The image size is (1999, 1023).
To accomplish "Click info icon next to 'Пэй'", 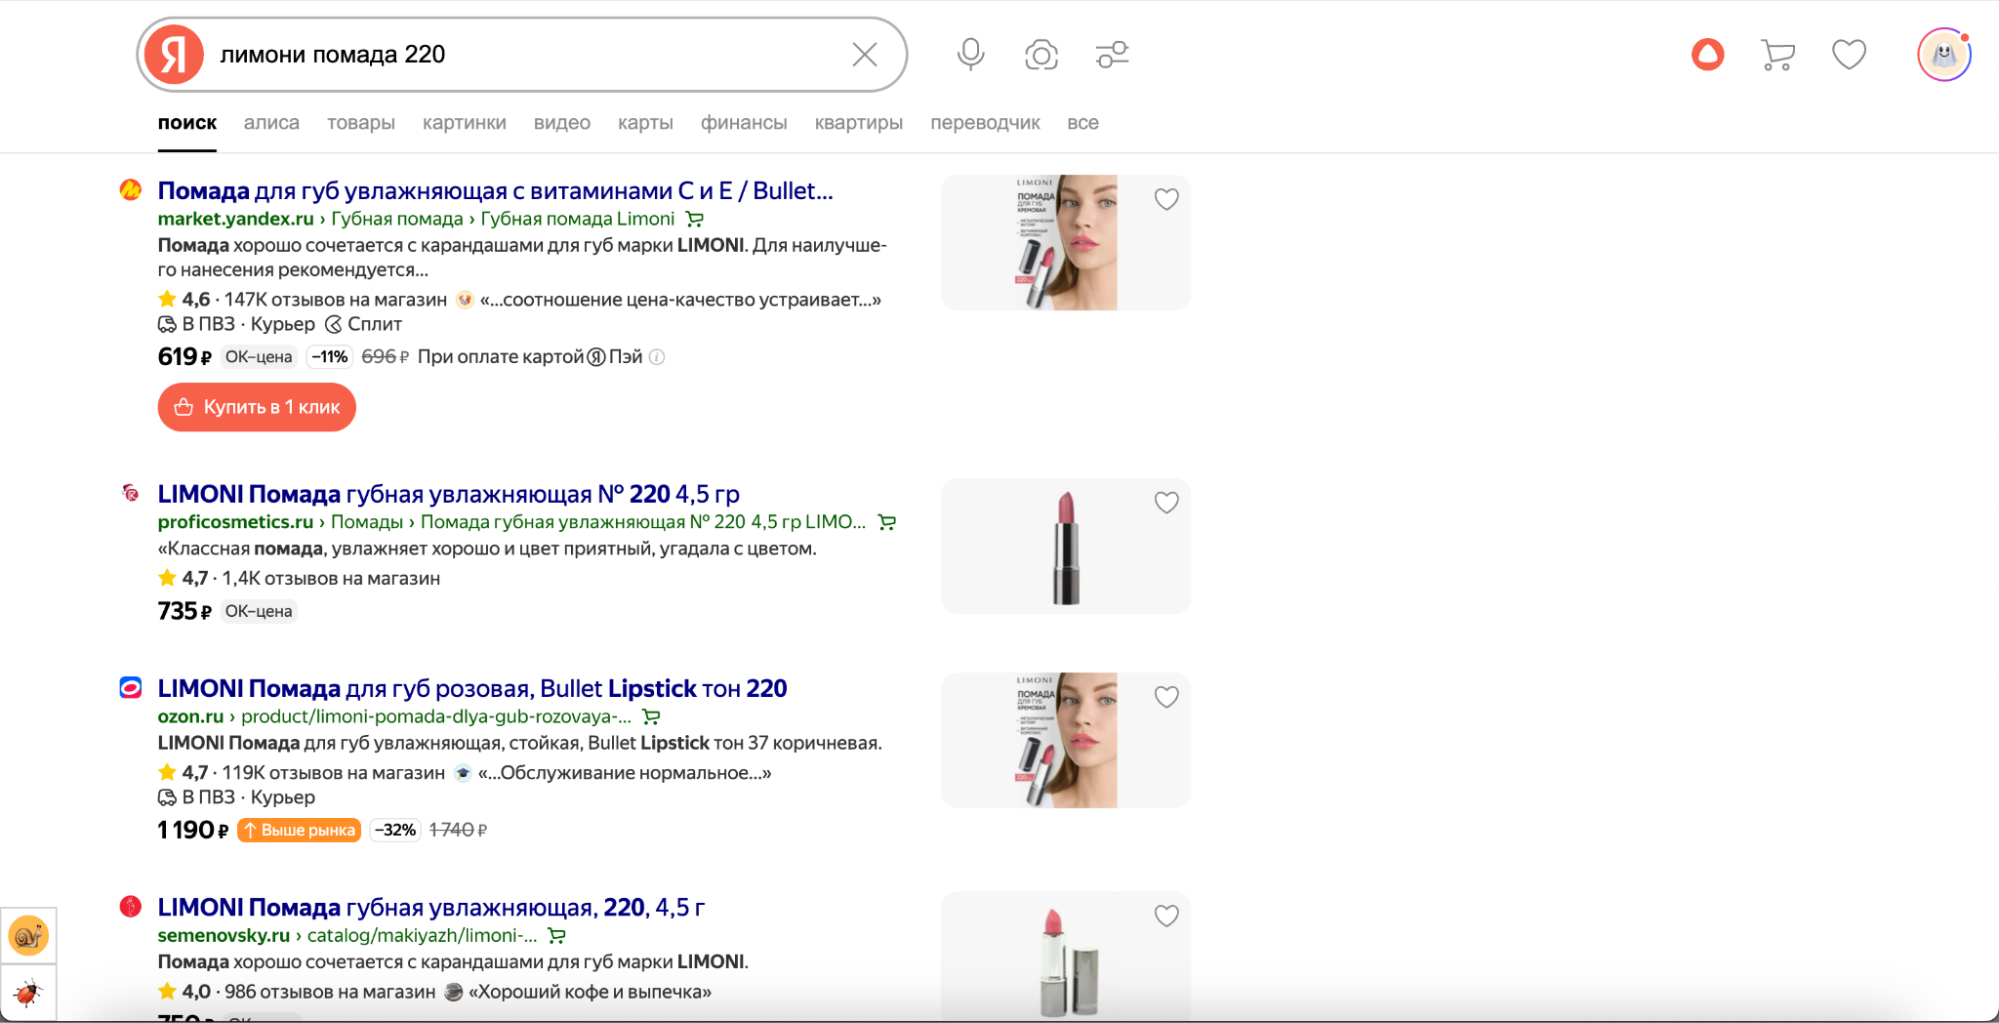I will [657, 357].
